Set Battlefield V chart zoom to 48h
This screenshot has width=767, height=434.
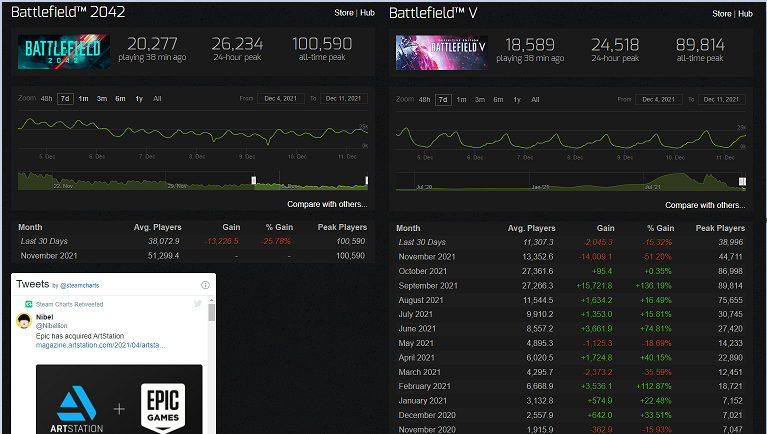tap(424, 99)
